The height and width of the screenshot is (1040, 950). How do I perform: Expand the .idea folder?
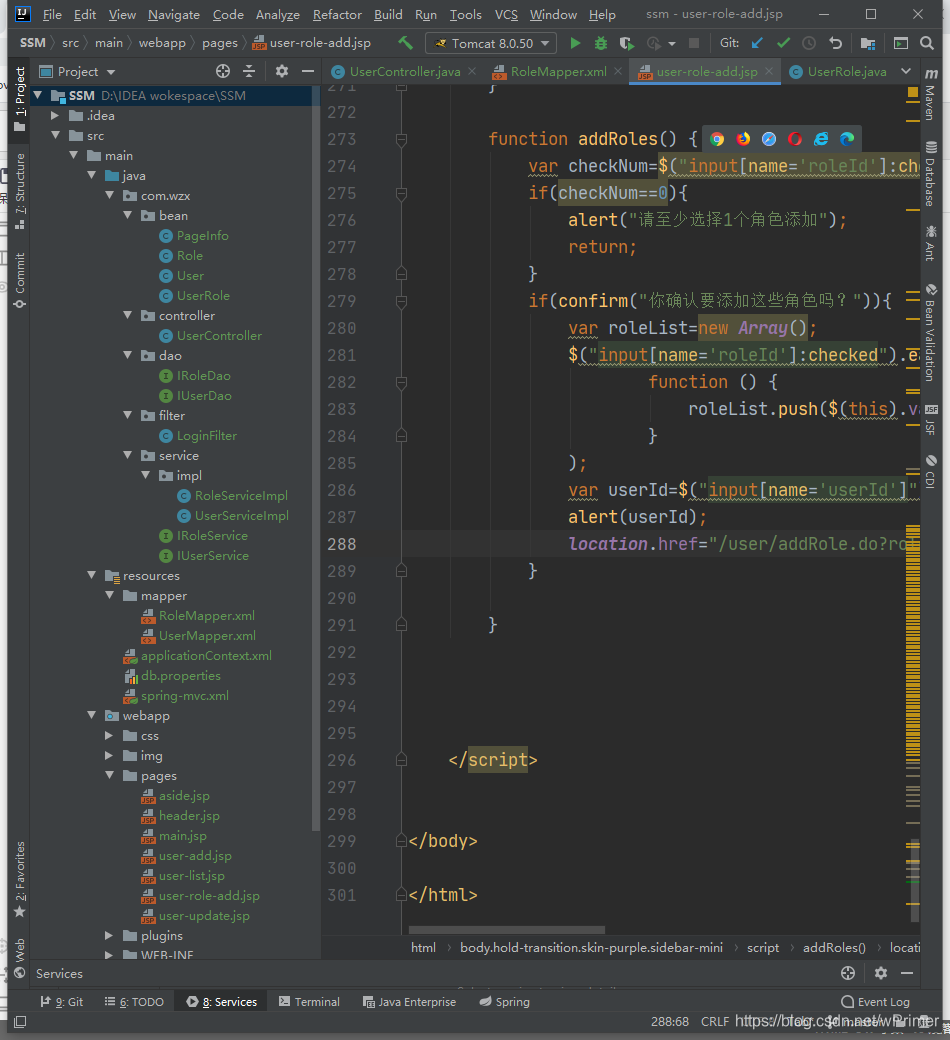coord(55,115)
